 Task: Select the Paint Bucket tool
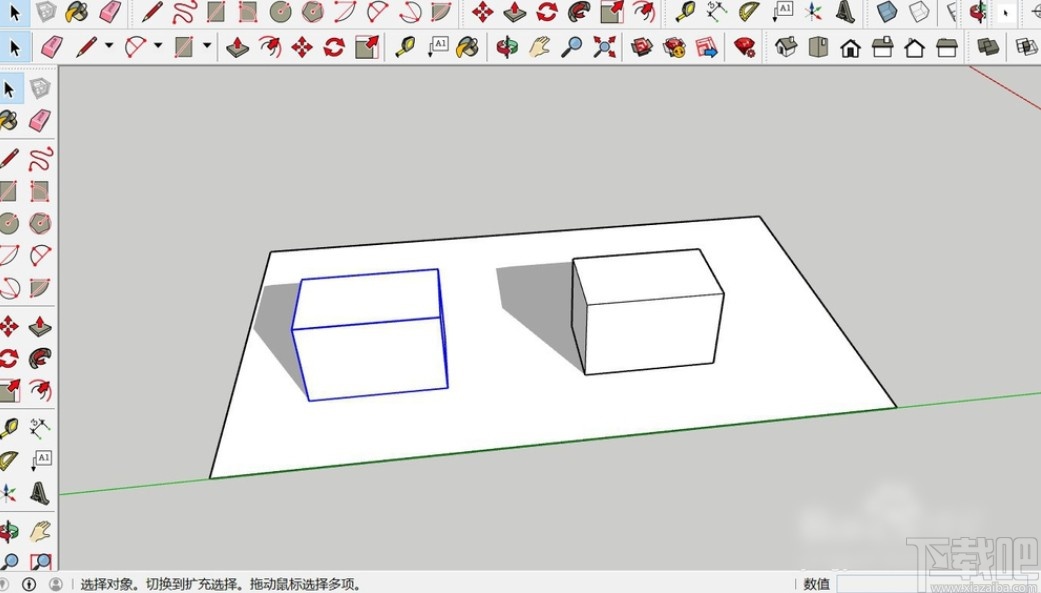[467, 46]
